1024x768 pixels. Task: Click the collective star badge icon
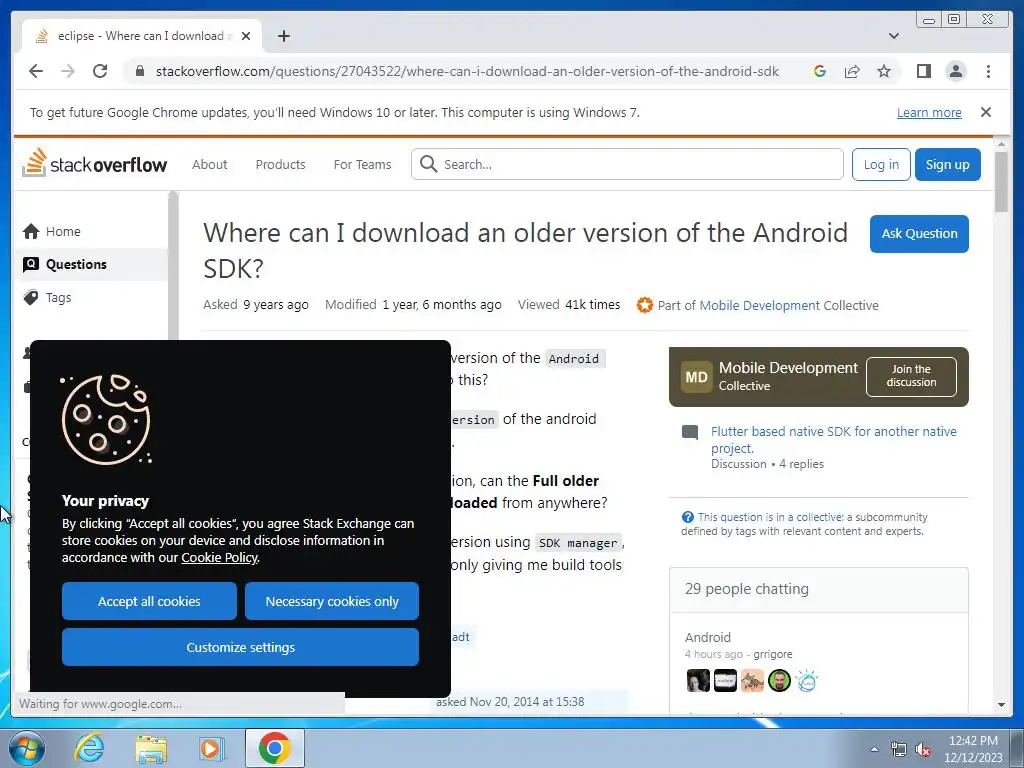645,305
